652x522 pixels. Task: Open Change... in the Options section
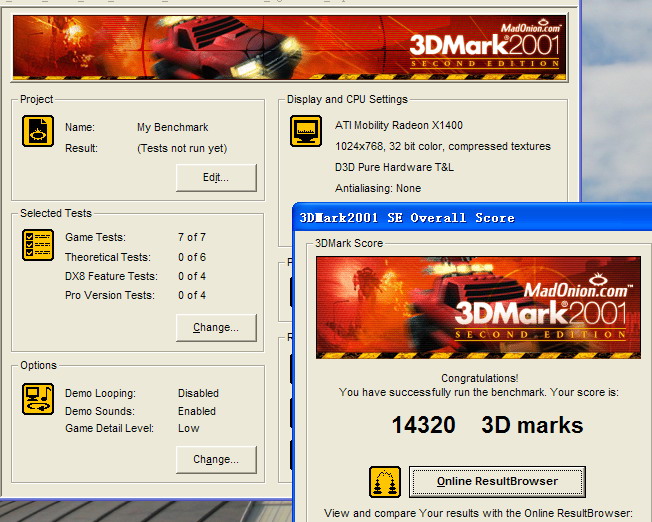[x=216, y=459]
